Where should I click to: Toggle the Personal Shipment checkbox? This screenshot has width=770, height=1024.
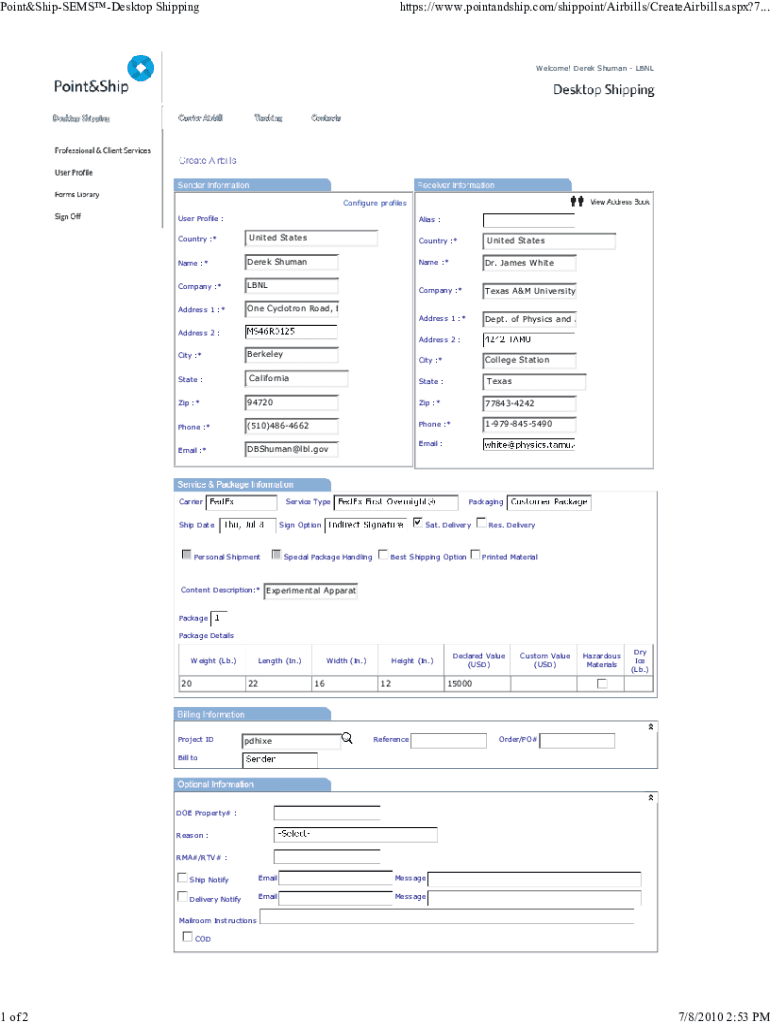(187, 554)
